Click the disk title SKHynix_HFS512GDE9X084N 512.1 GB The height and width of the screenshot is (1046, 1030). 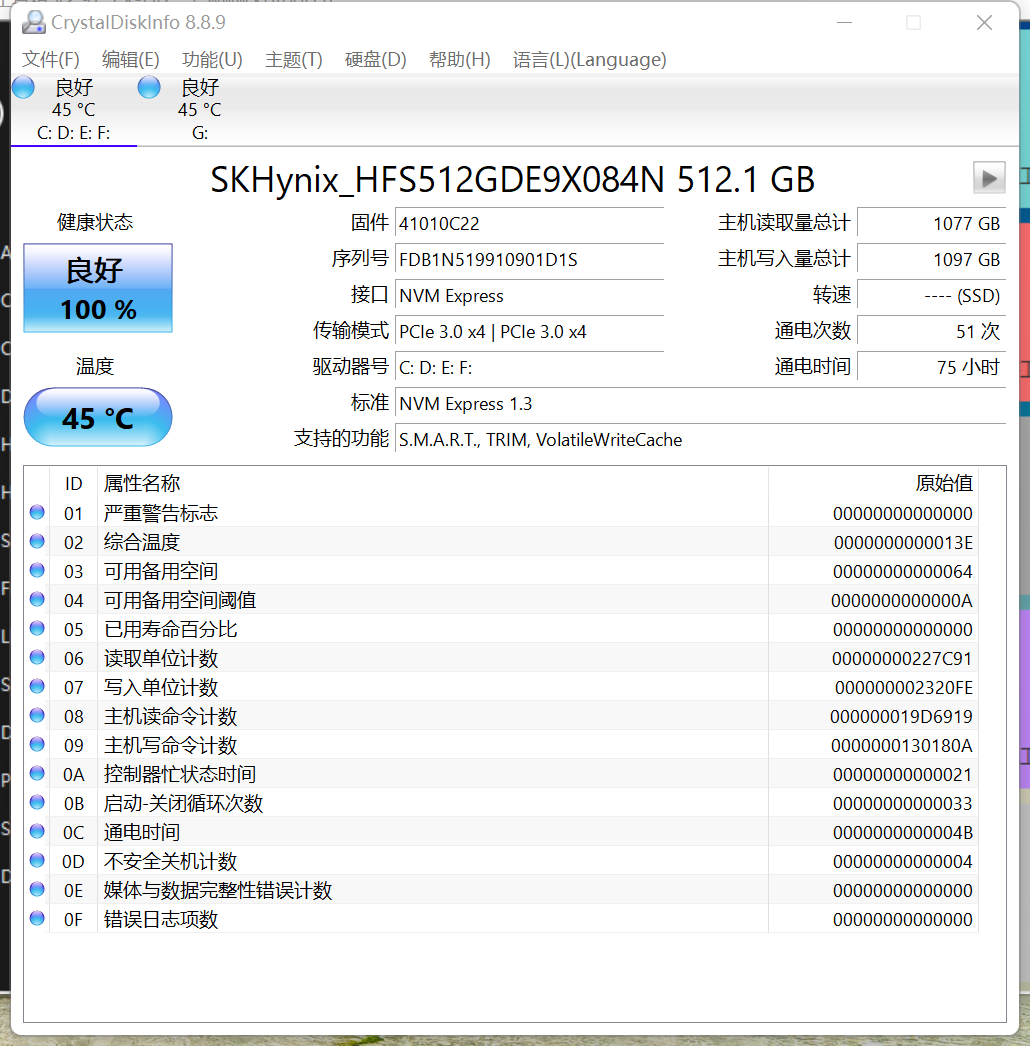pos(512,179)
